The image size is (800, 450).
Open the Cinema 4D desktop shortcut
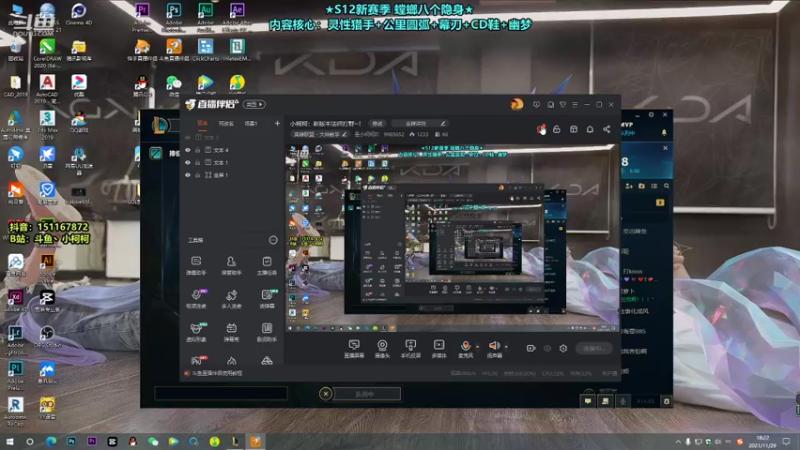click(x=79, y=14)
